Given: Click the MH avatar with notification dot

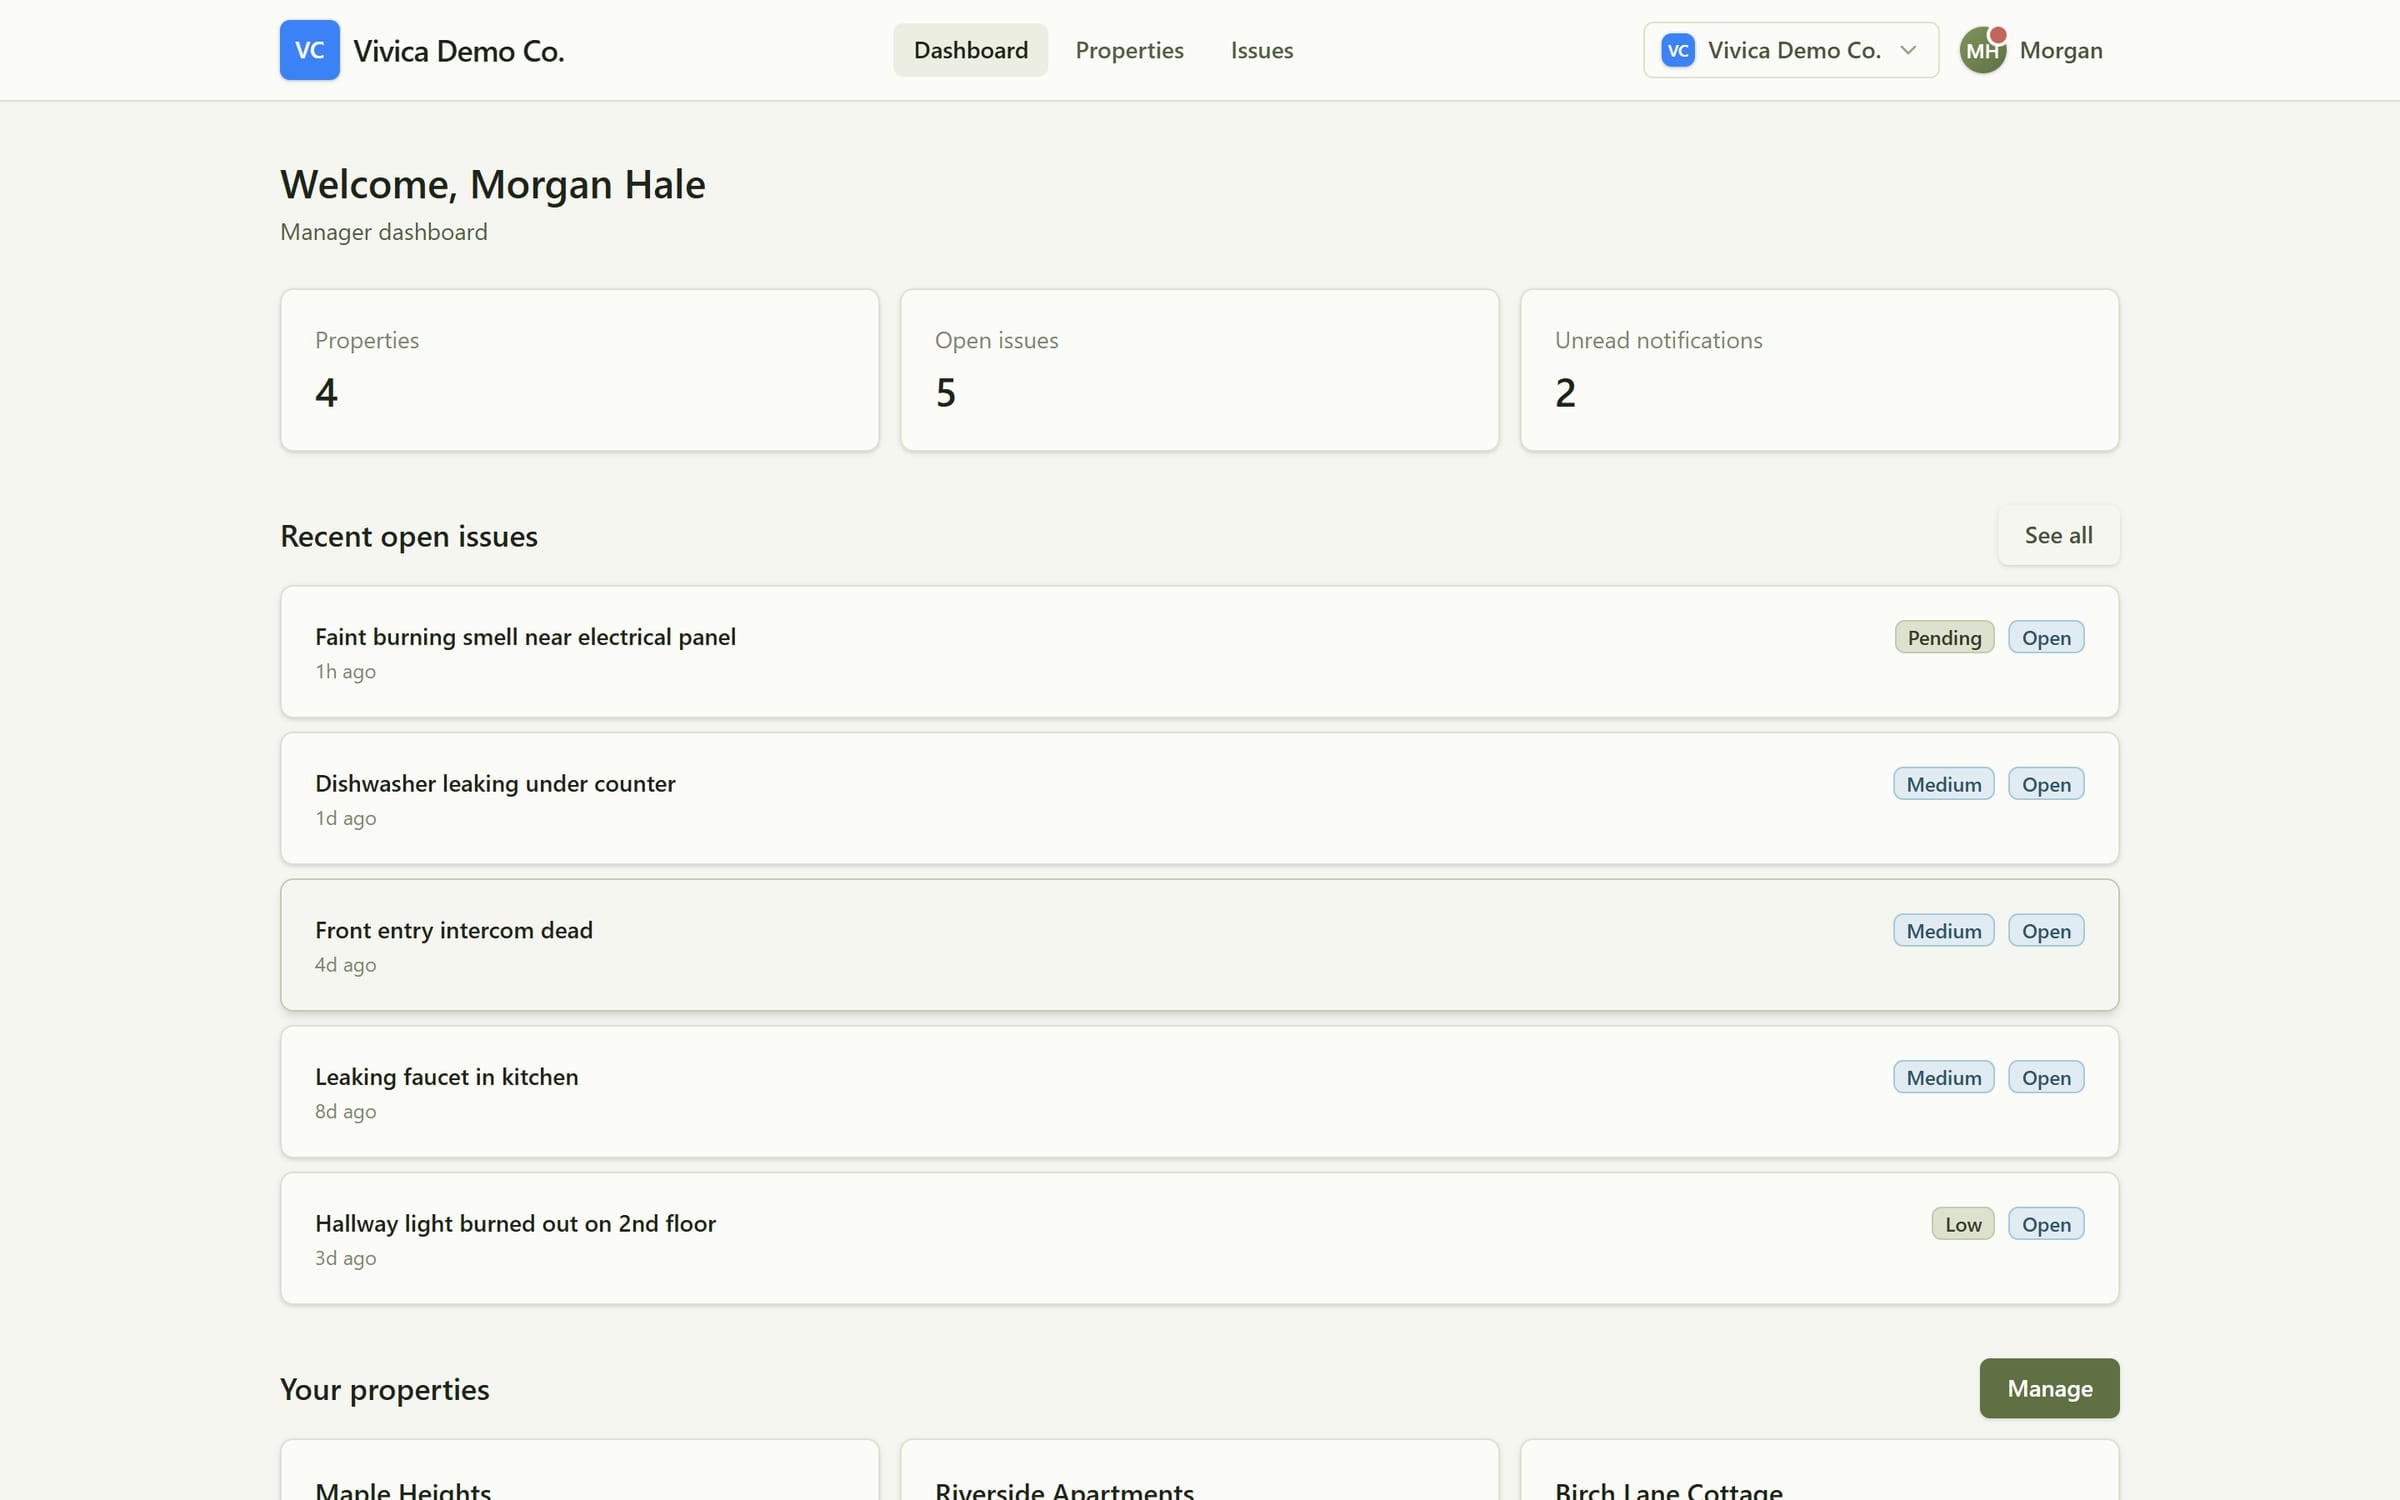Looking at the screenshot, I should tap(1982, 50).
